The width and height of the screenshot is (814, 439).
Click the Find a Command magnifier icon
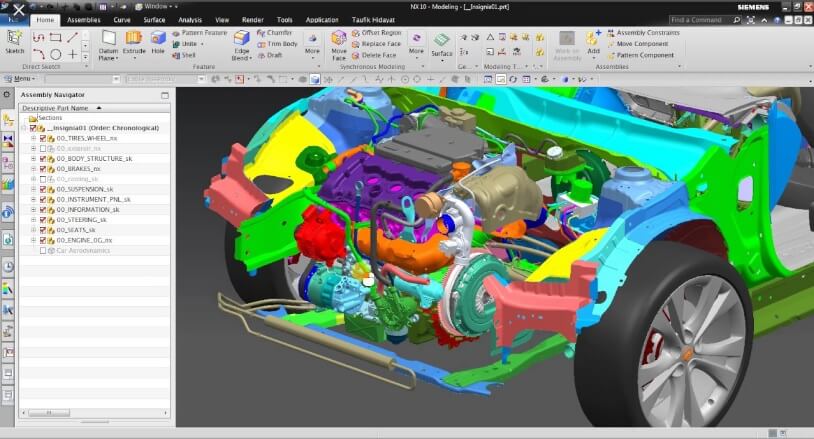(x=737, y=20)
